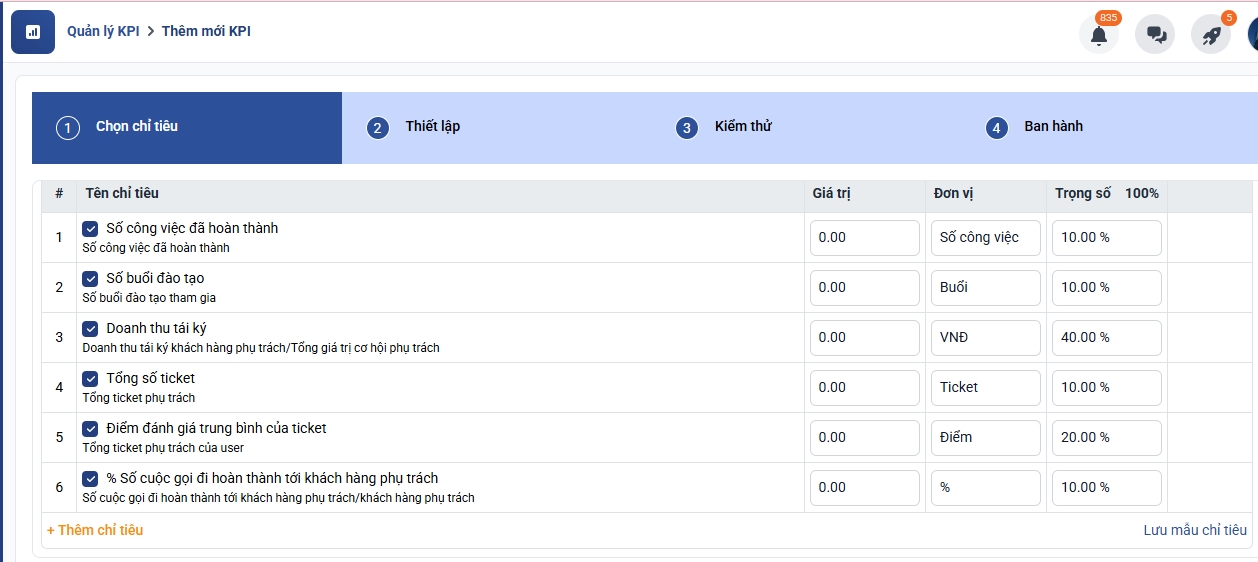
Task: Click the KPI chart logo icon
Action: tap(33, 32)
